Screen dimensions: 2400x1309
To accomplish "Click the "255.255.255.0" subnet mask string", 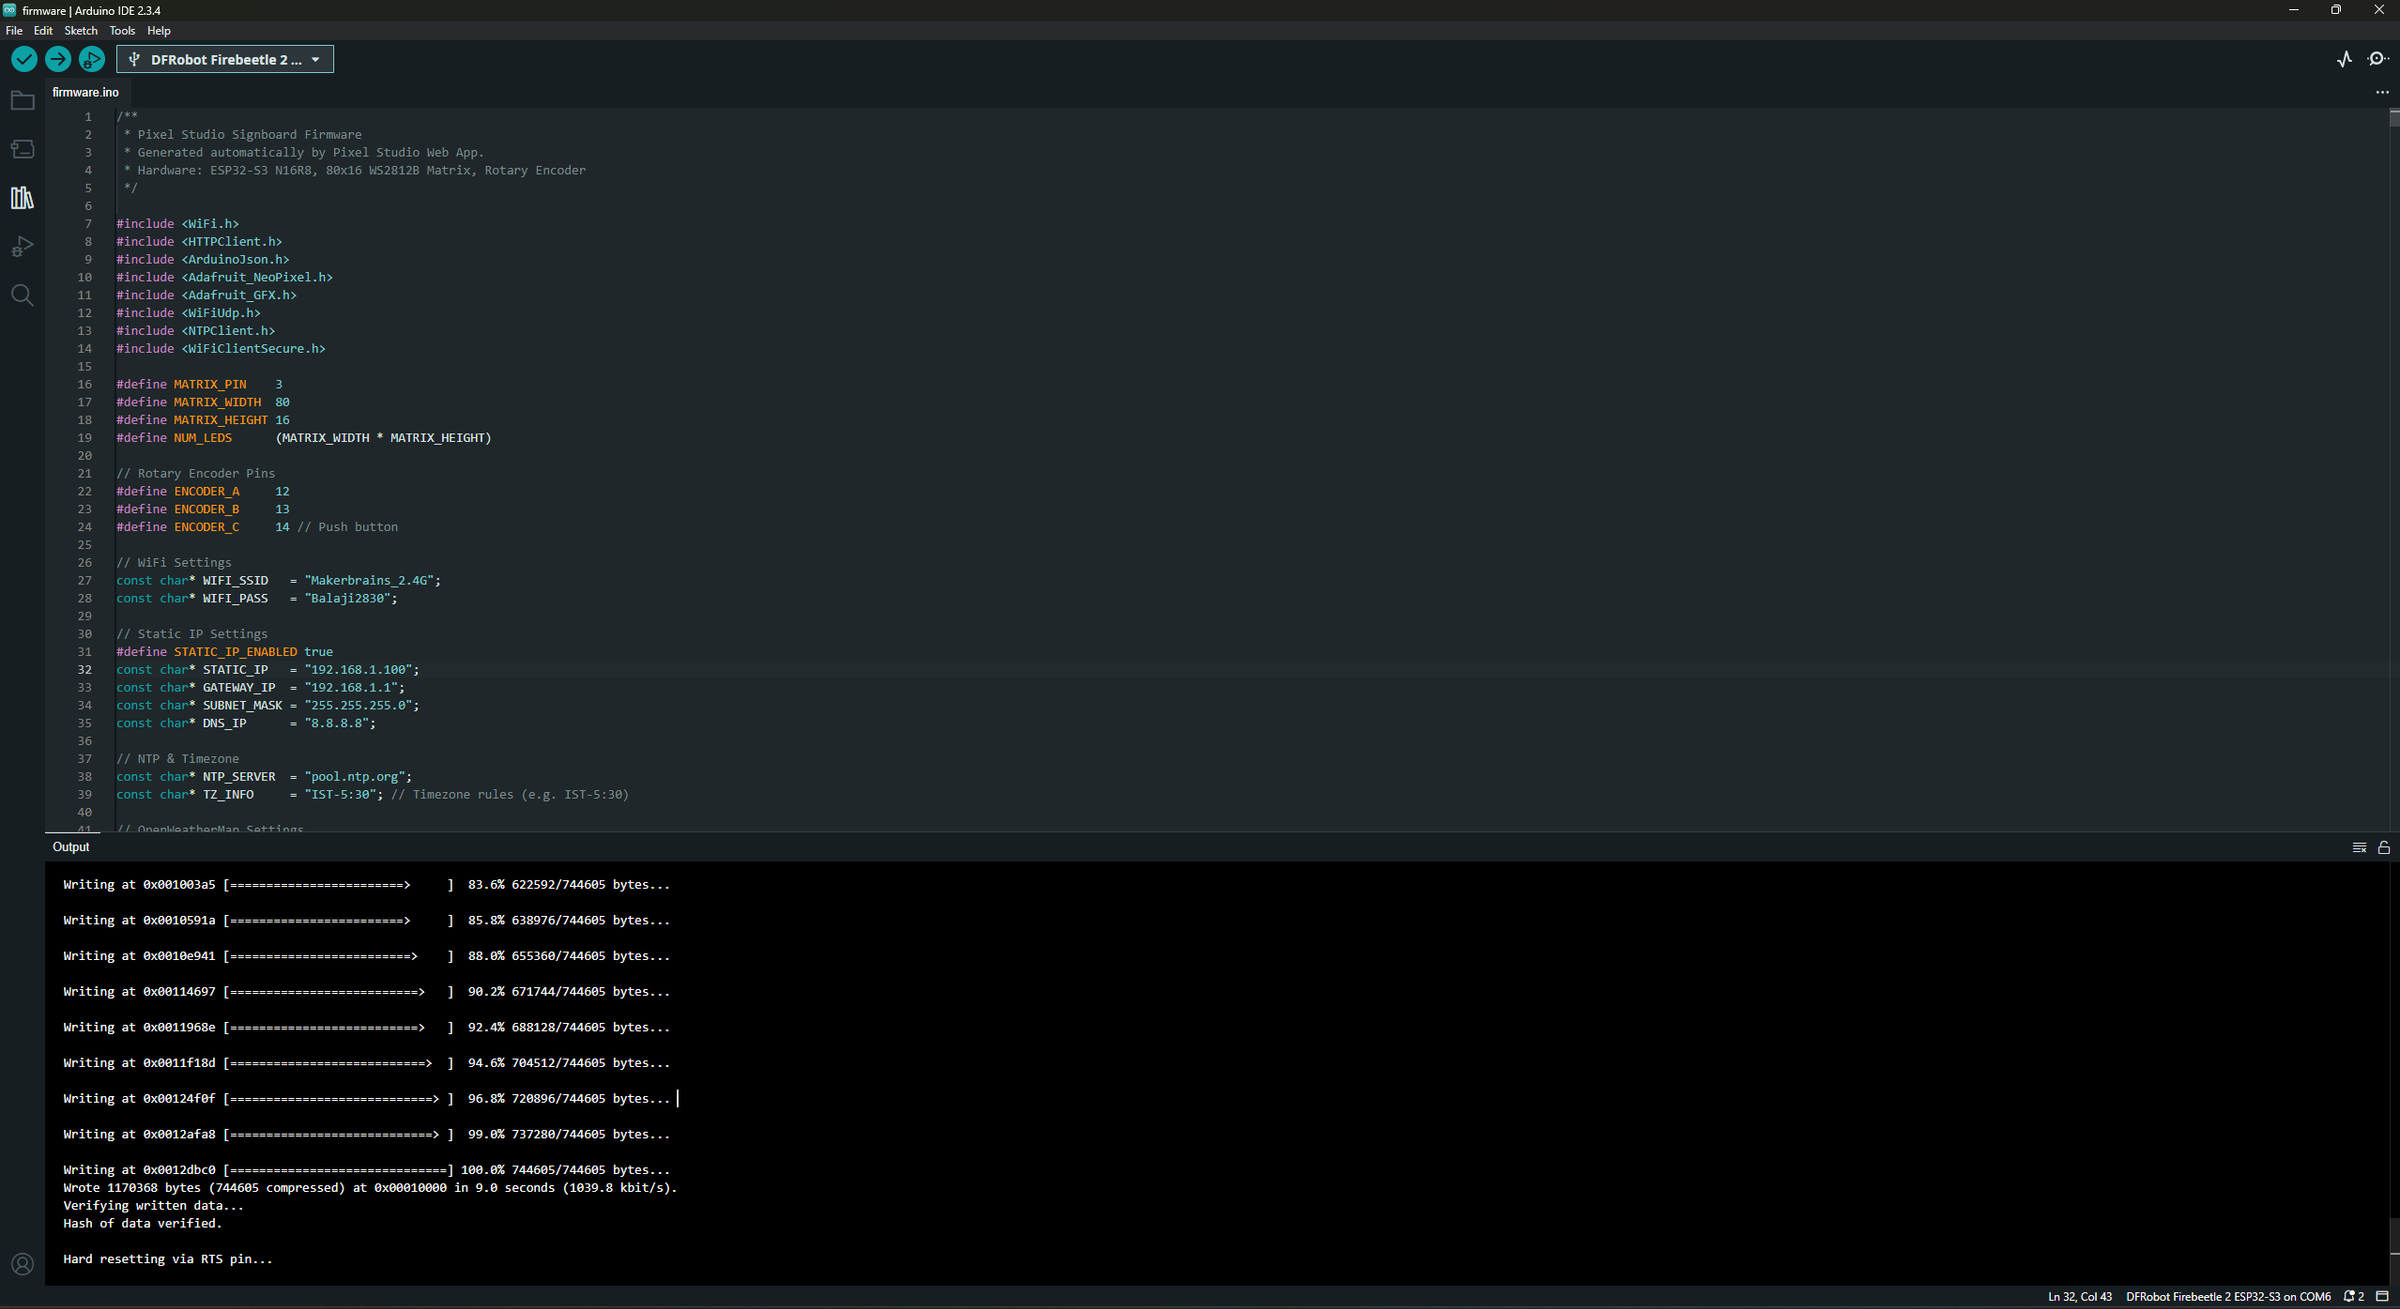I will [x=358, y=706].
